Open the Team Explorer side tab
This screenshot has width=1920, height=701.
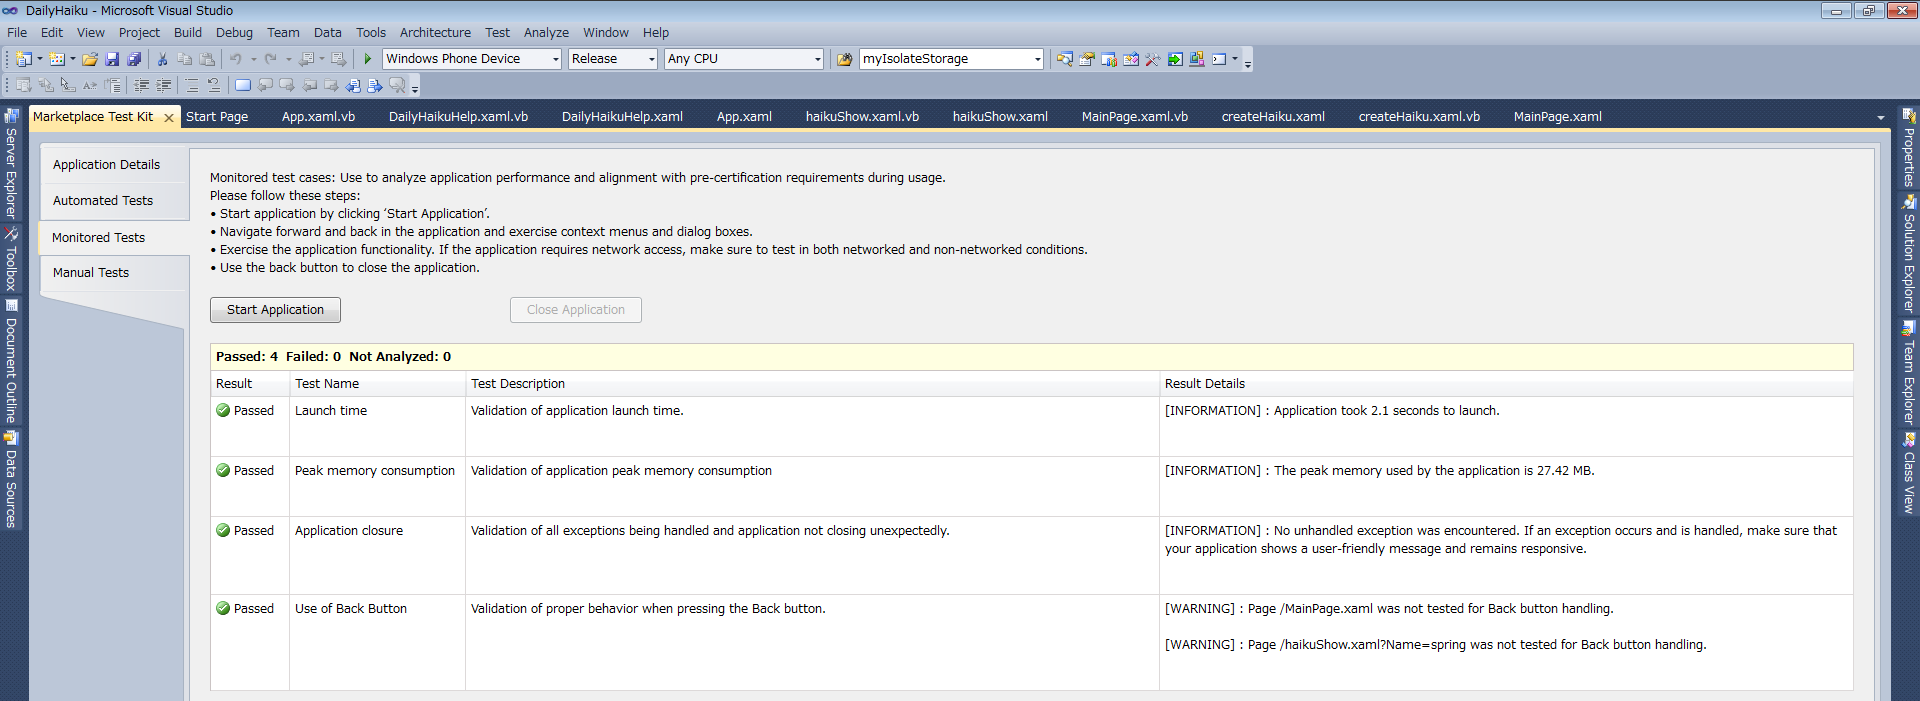pyautogui.click(x=1909, y=373)
